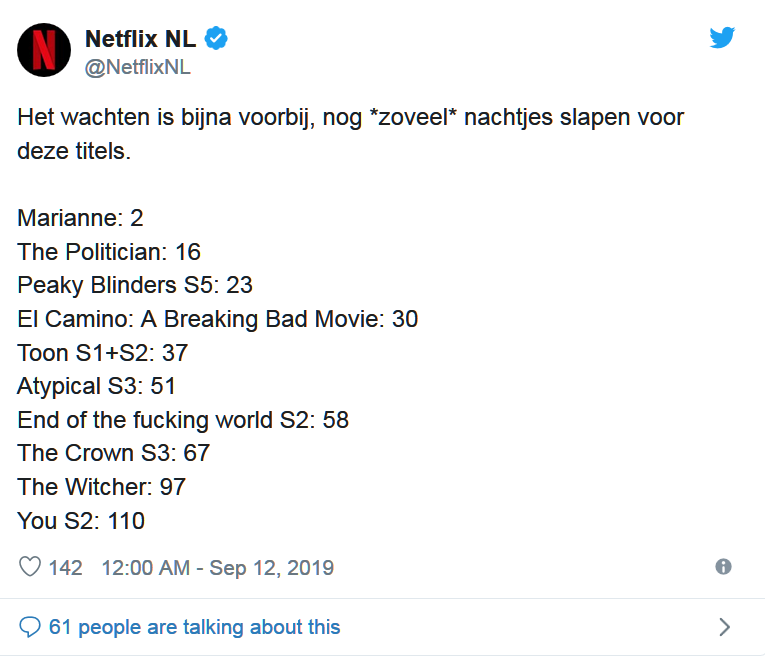Screen dimensions: 765x662
Task: Click the 'Marianne: 2' line
Action: click(x=80, y=218)
